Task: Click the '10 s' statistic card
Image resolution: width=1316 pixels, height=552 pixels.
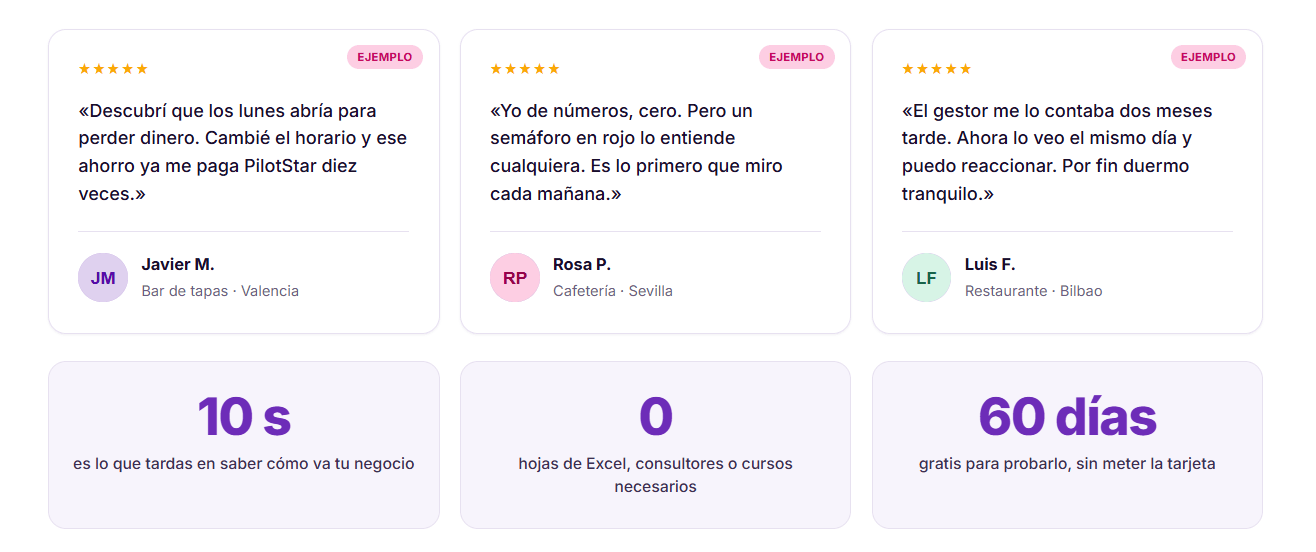Action: (244, 445)
